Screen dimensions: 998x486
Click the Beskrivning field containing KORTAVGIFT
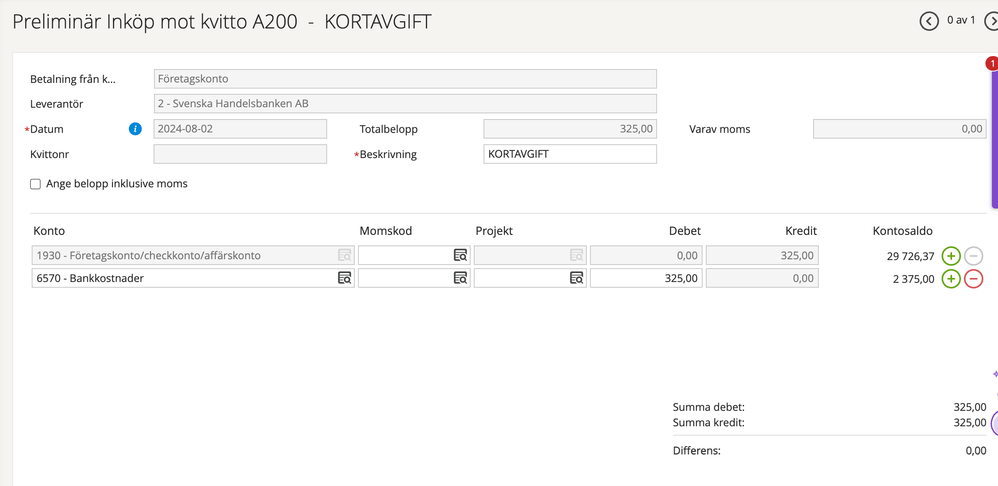point(569,154)
